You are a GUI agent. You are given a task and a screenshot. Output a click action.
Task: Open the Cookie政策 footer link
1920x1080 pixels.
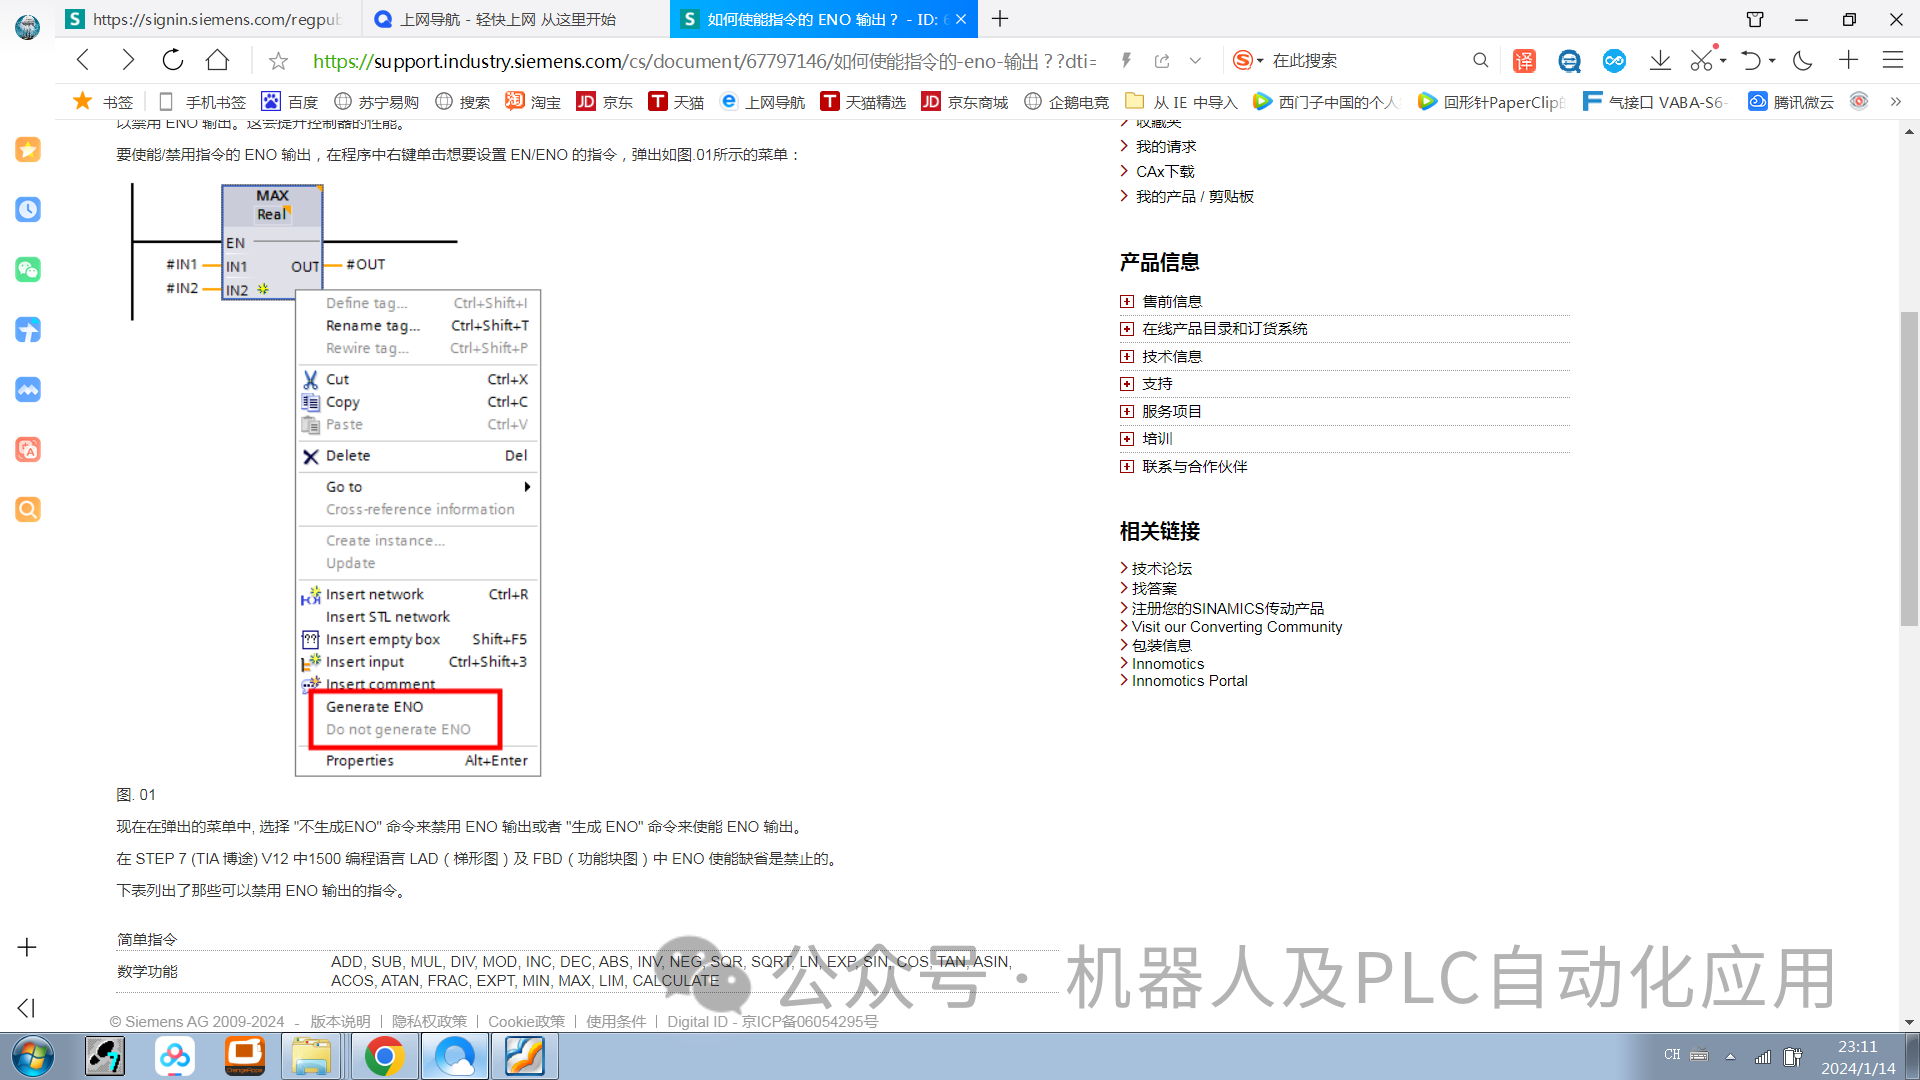[x=526, y=1022]
